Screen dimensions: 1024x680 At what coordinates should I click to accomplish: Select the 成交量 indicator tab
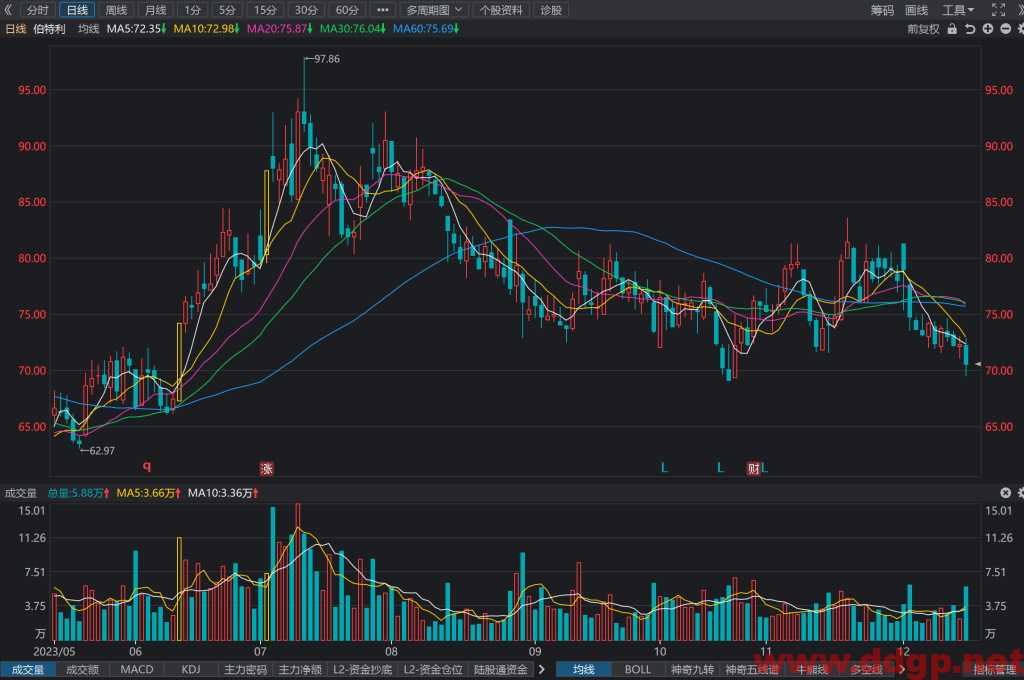pyautogui.click(x=28, y=670)
